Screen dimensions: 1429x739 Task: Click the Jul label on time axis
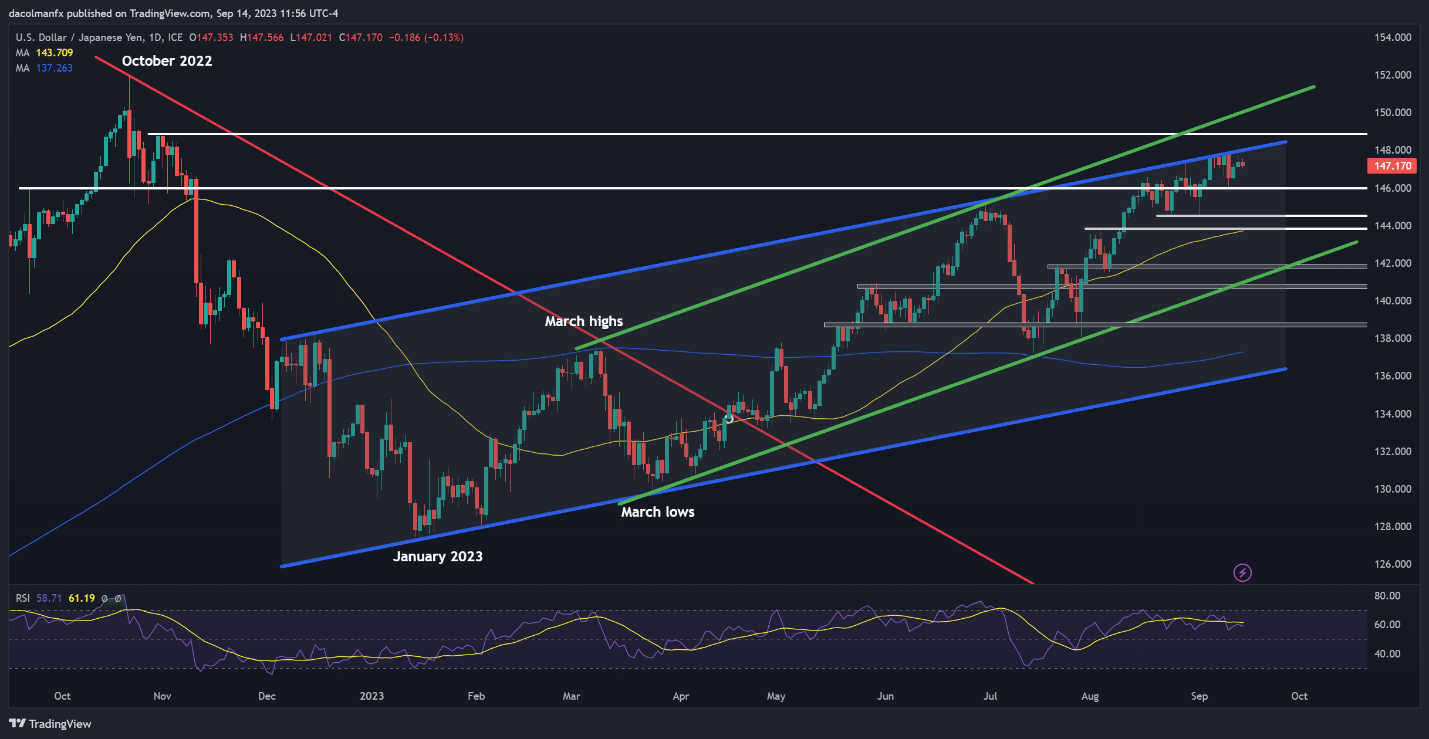(991, 696)
